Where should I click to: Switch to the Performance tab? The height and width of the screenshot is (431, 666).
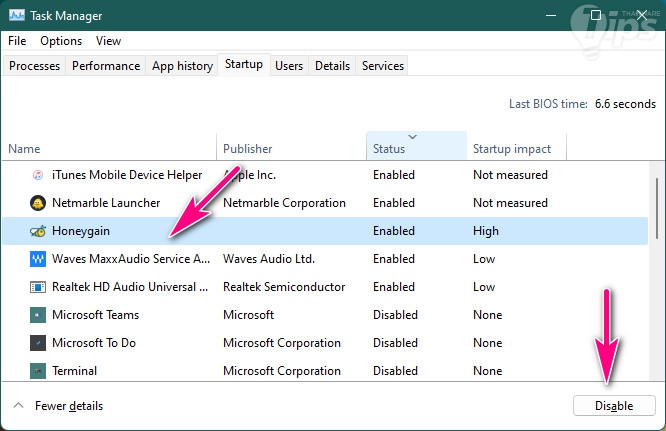pyautogui.click(x=106, y=66)
